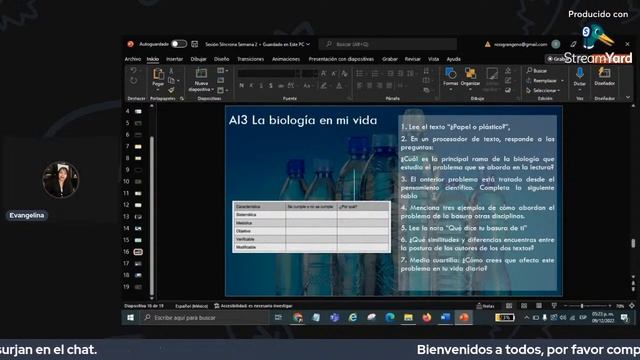
Task: Switch to Reading view icon
Action: pyautogui.click(x=539, y=306)
